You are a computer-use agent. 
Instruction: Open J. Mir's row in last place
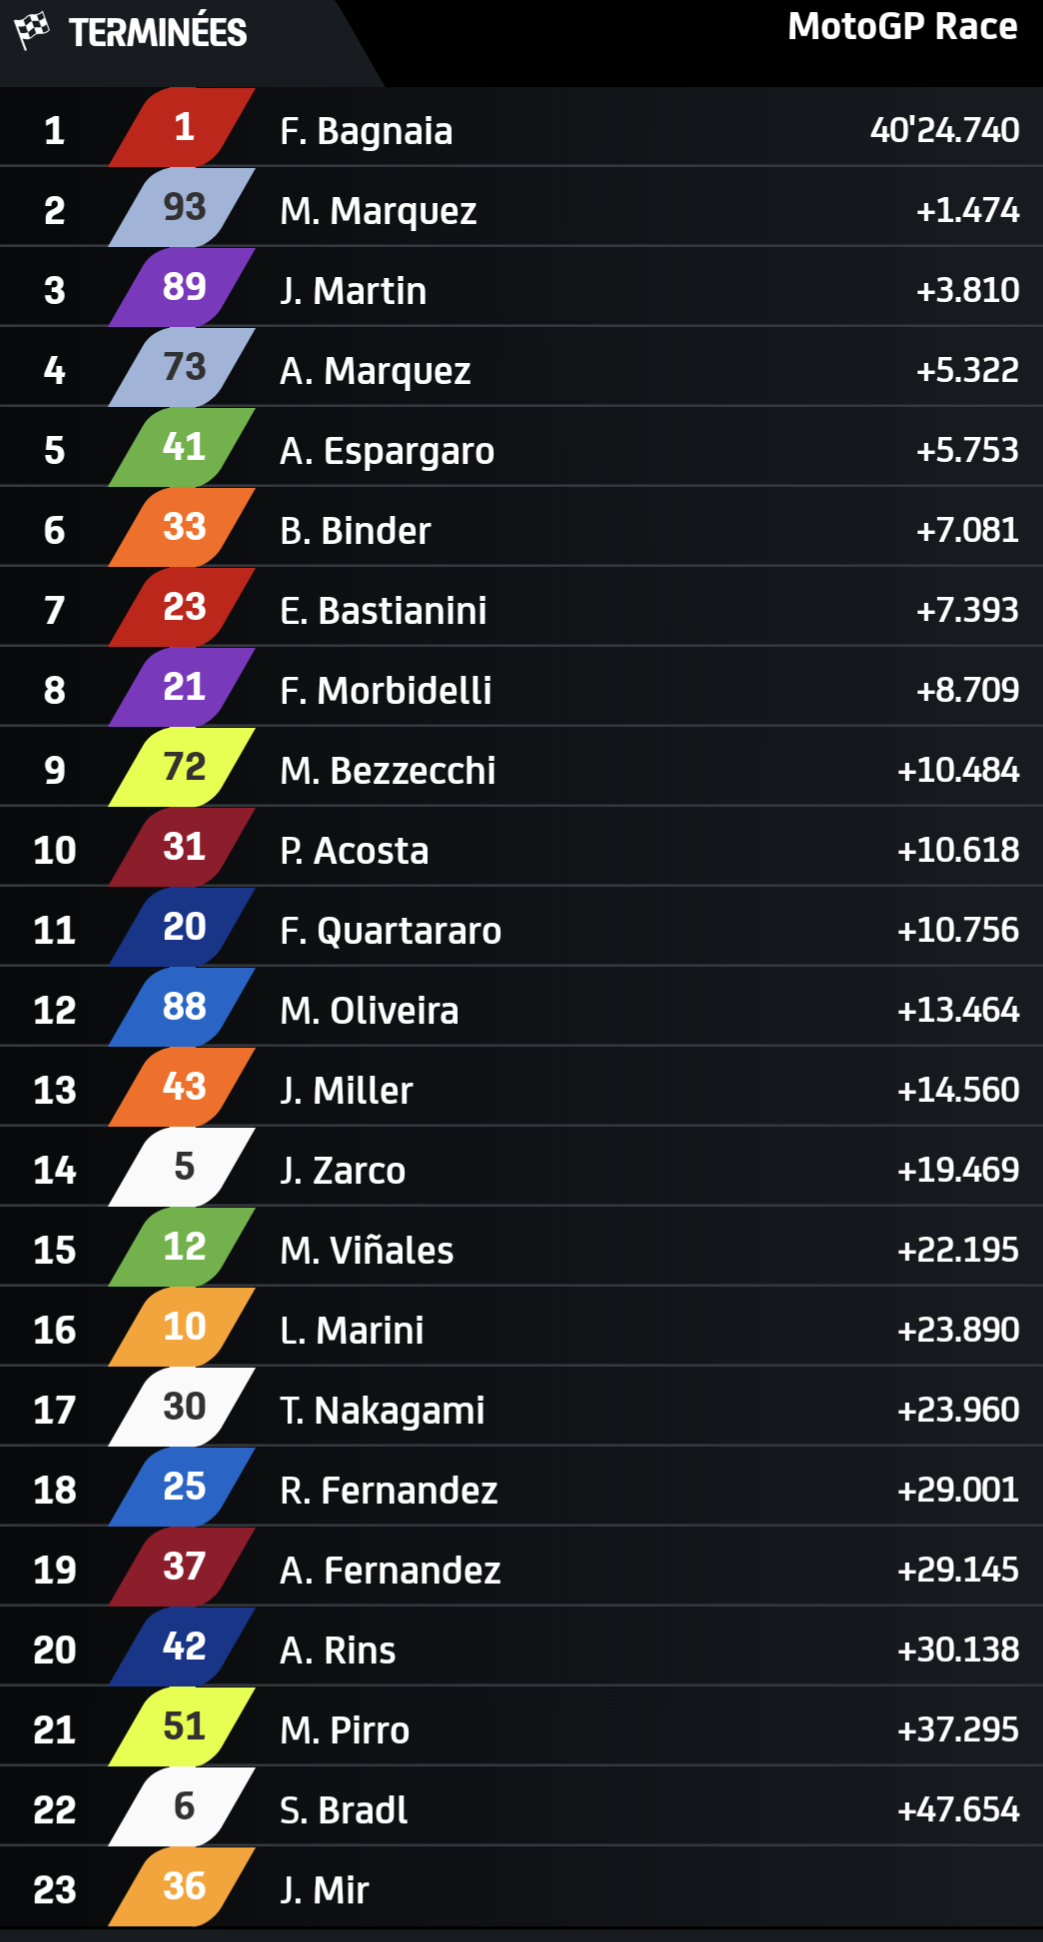[324, 1890]
